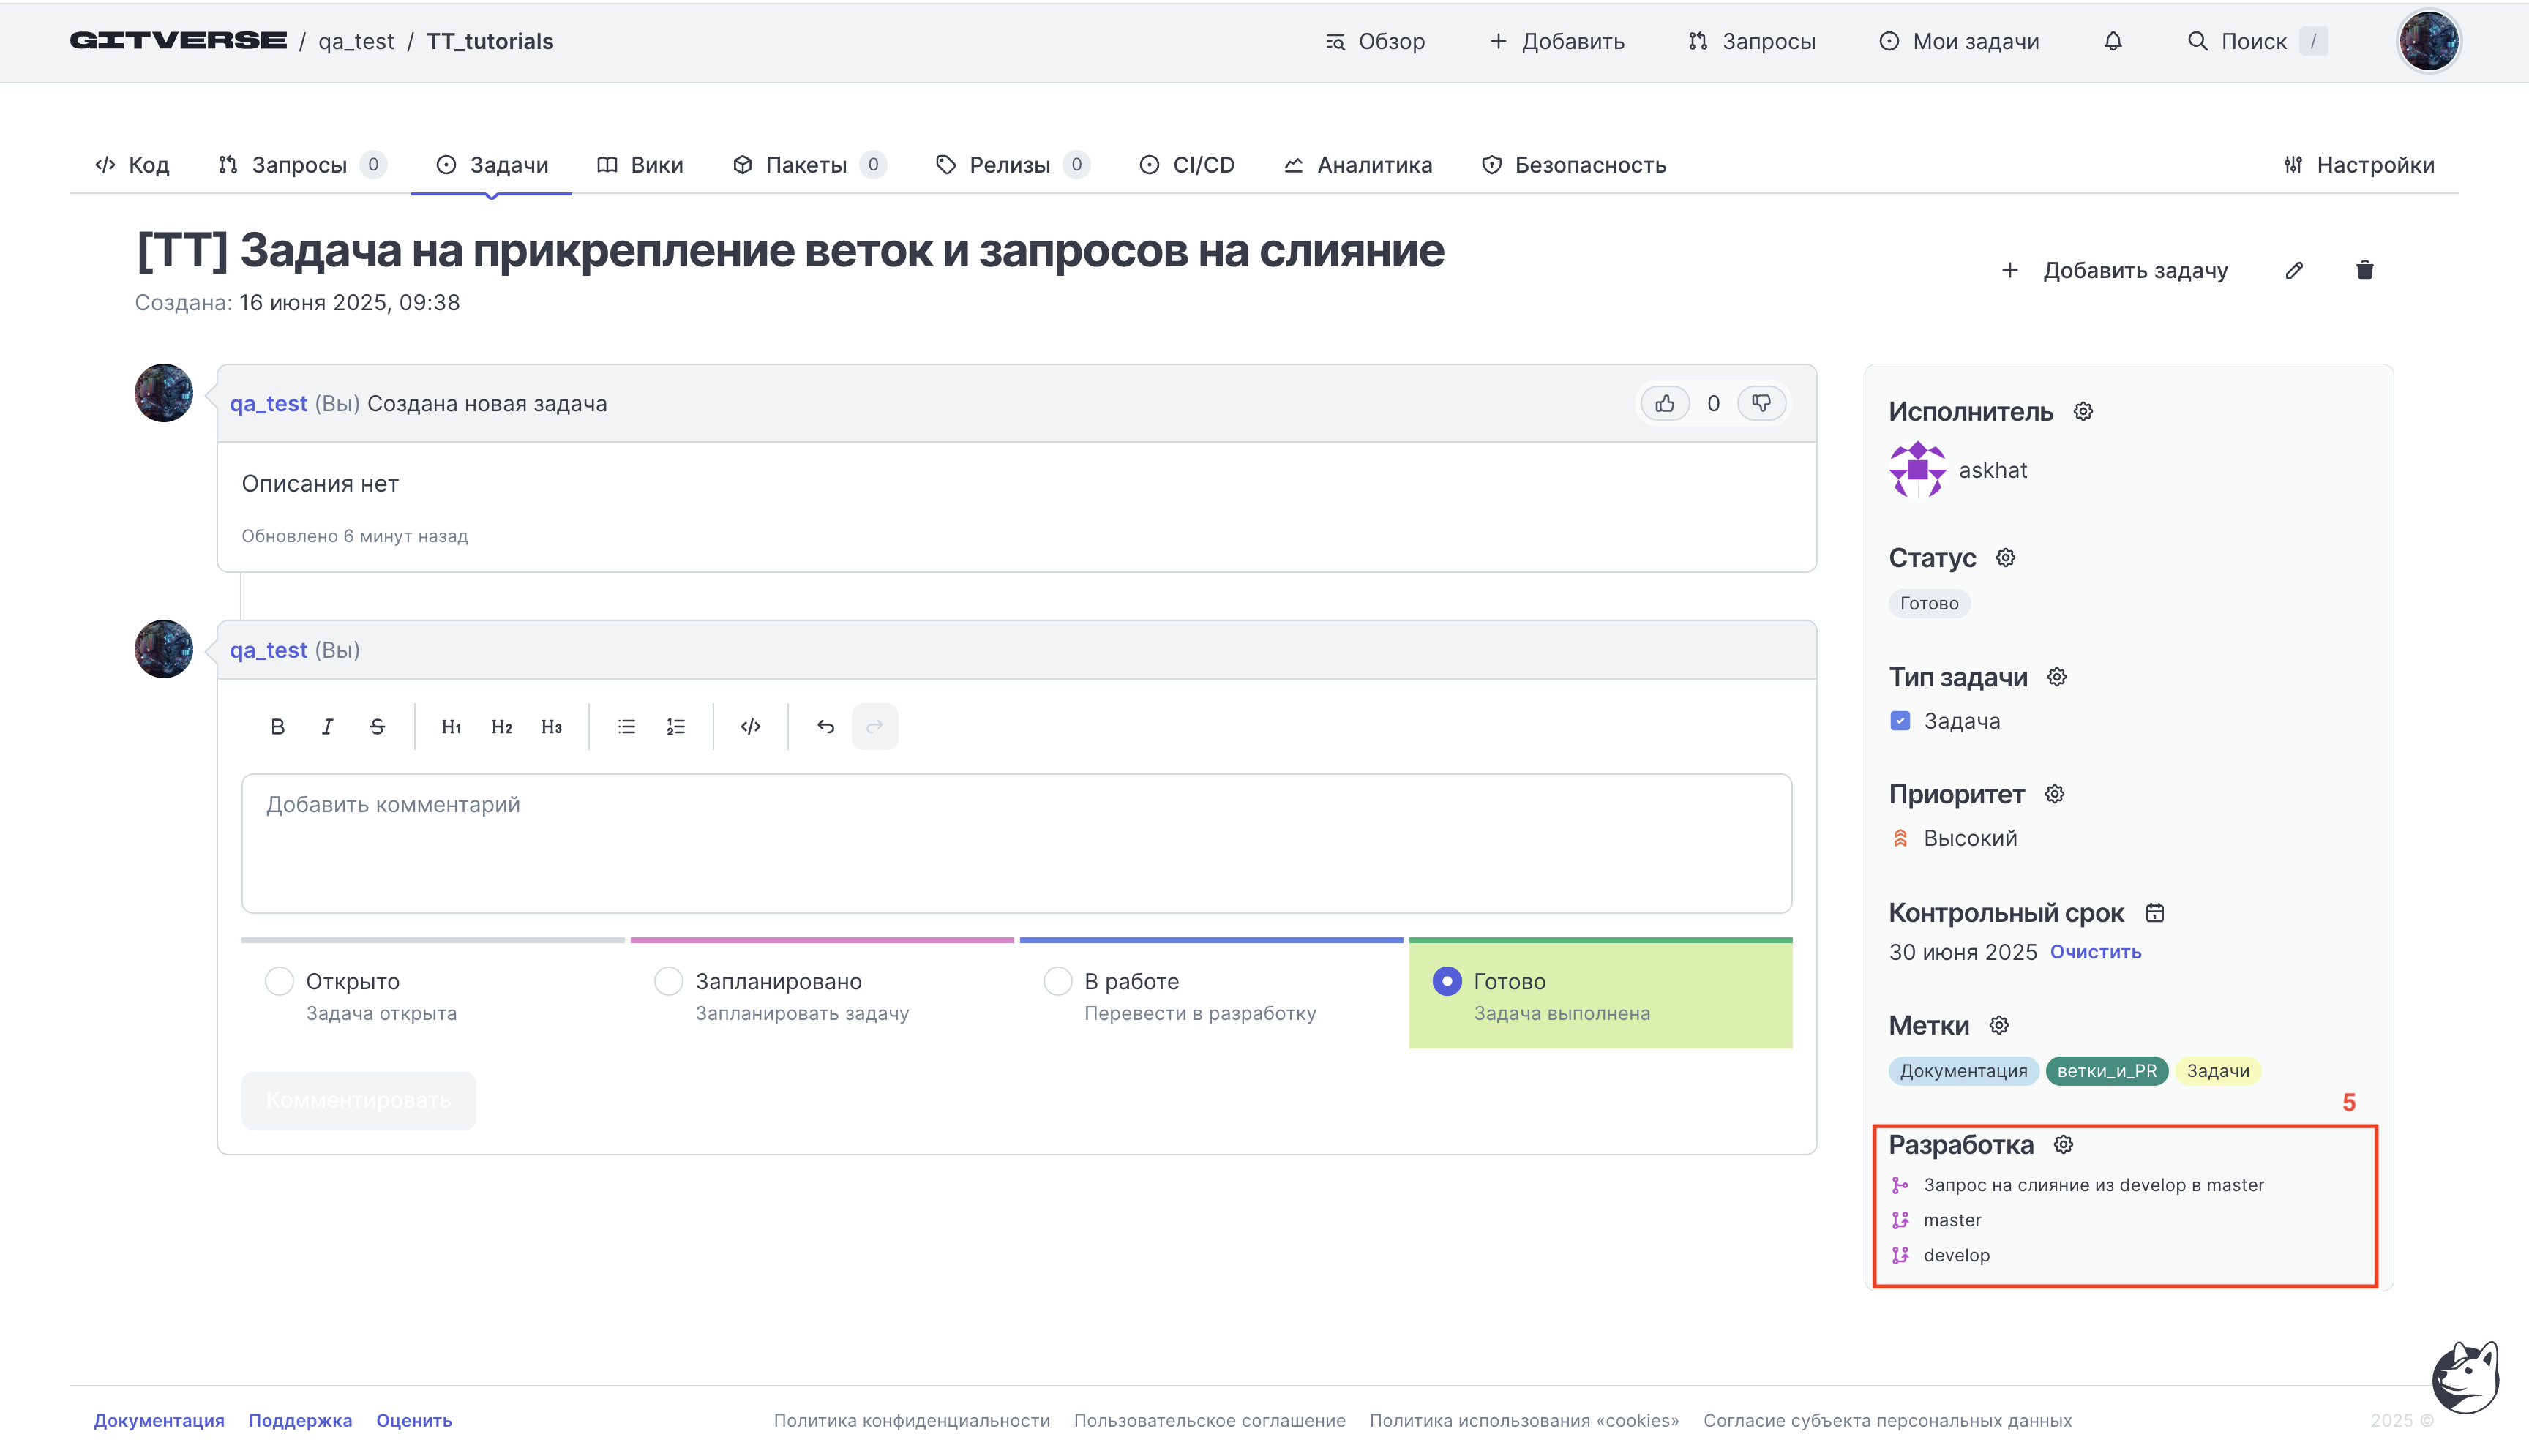
Task: Open the Безопасность tab
Action: point(1574,165)
